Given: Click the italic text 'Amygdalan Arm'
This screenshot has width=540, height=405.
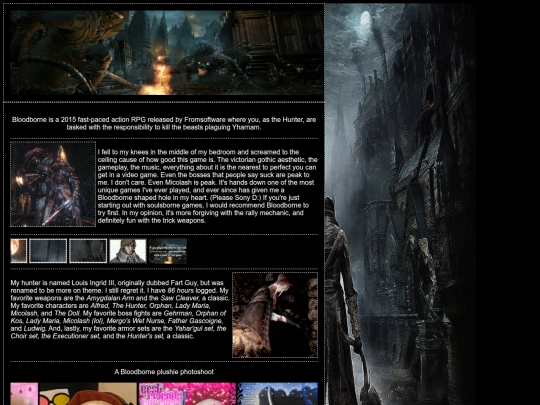Looking at the screenshot, I should point(110,298).
